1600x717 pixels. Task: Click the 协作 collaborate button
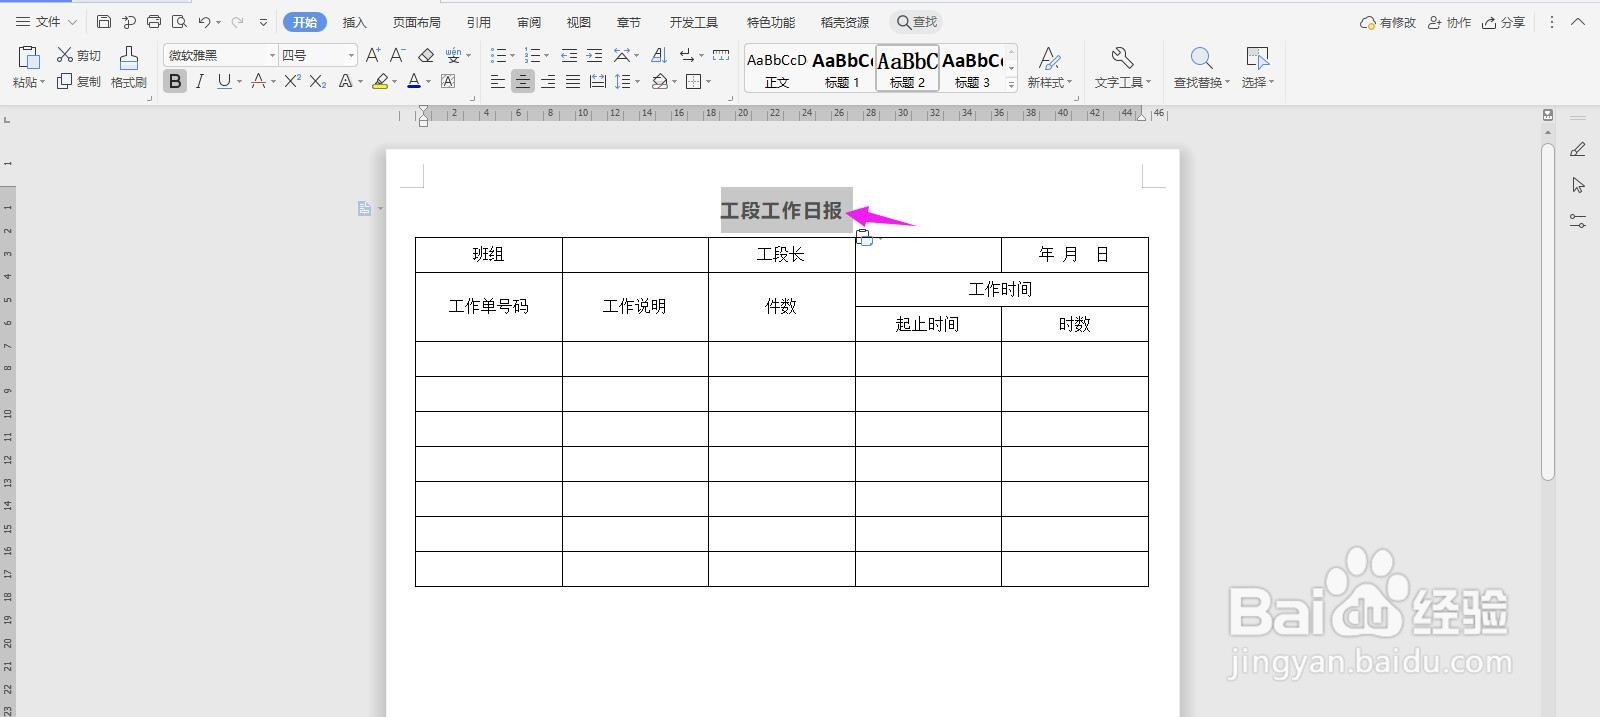click(1449, 22)
